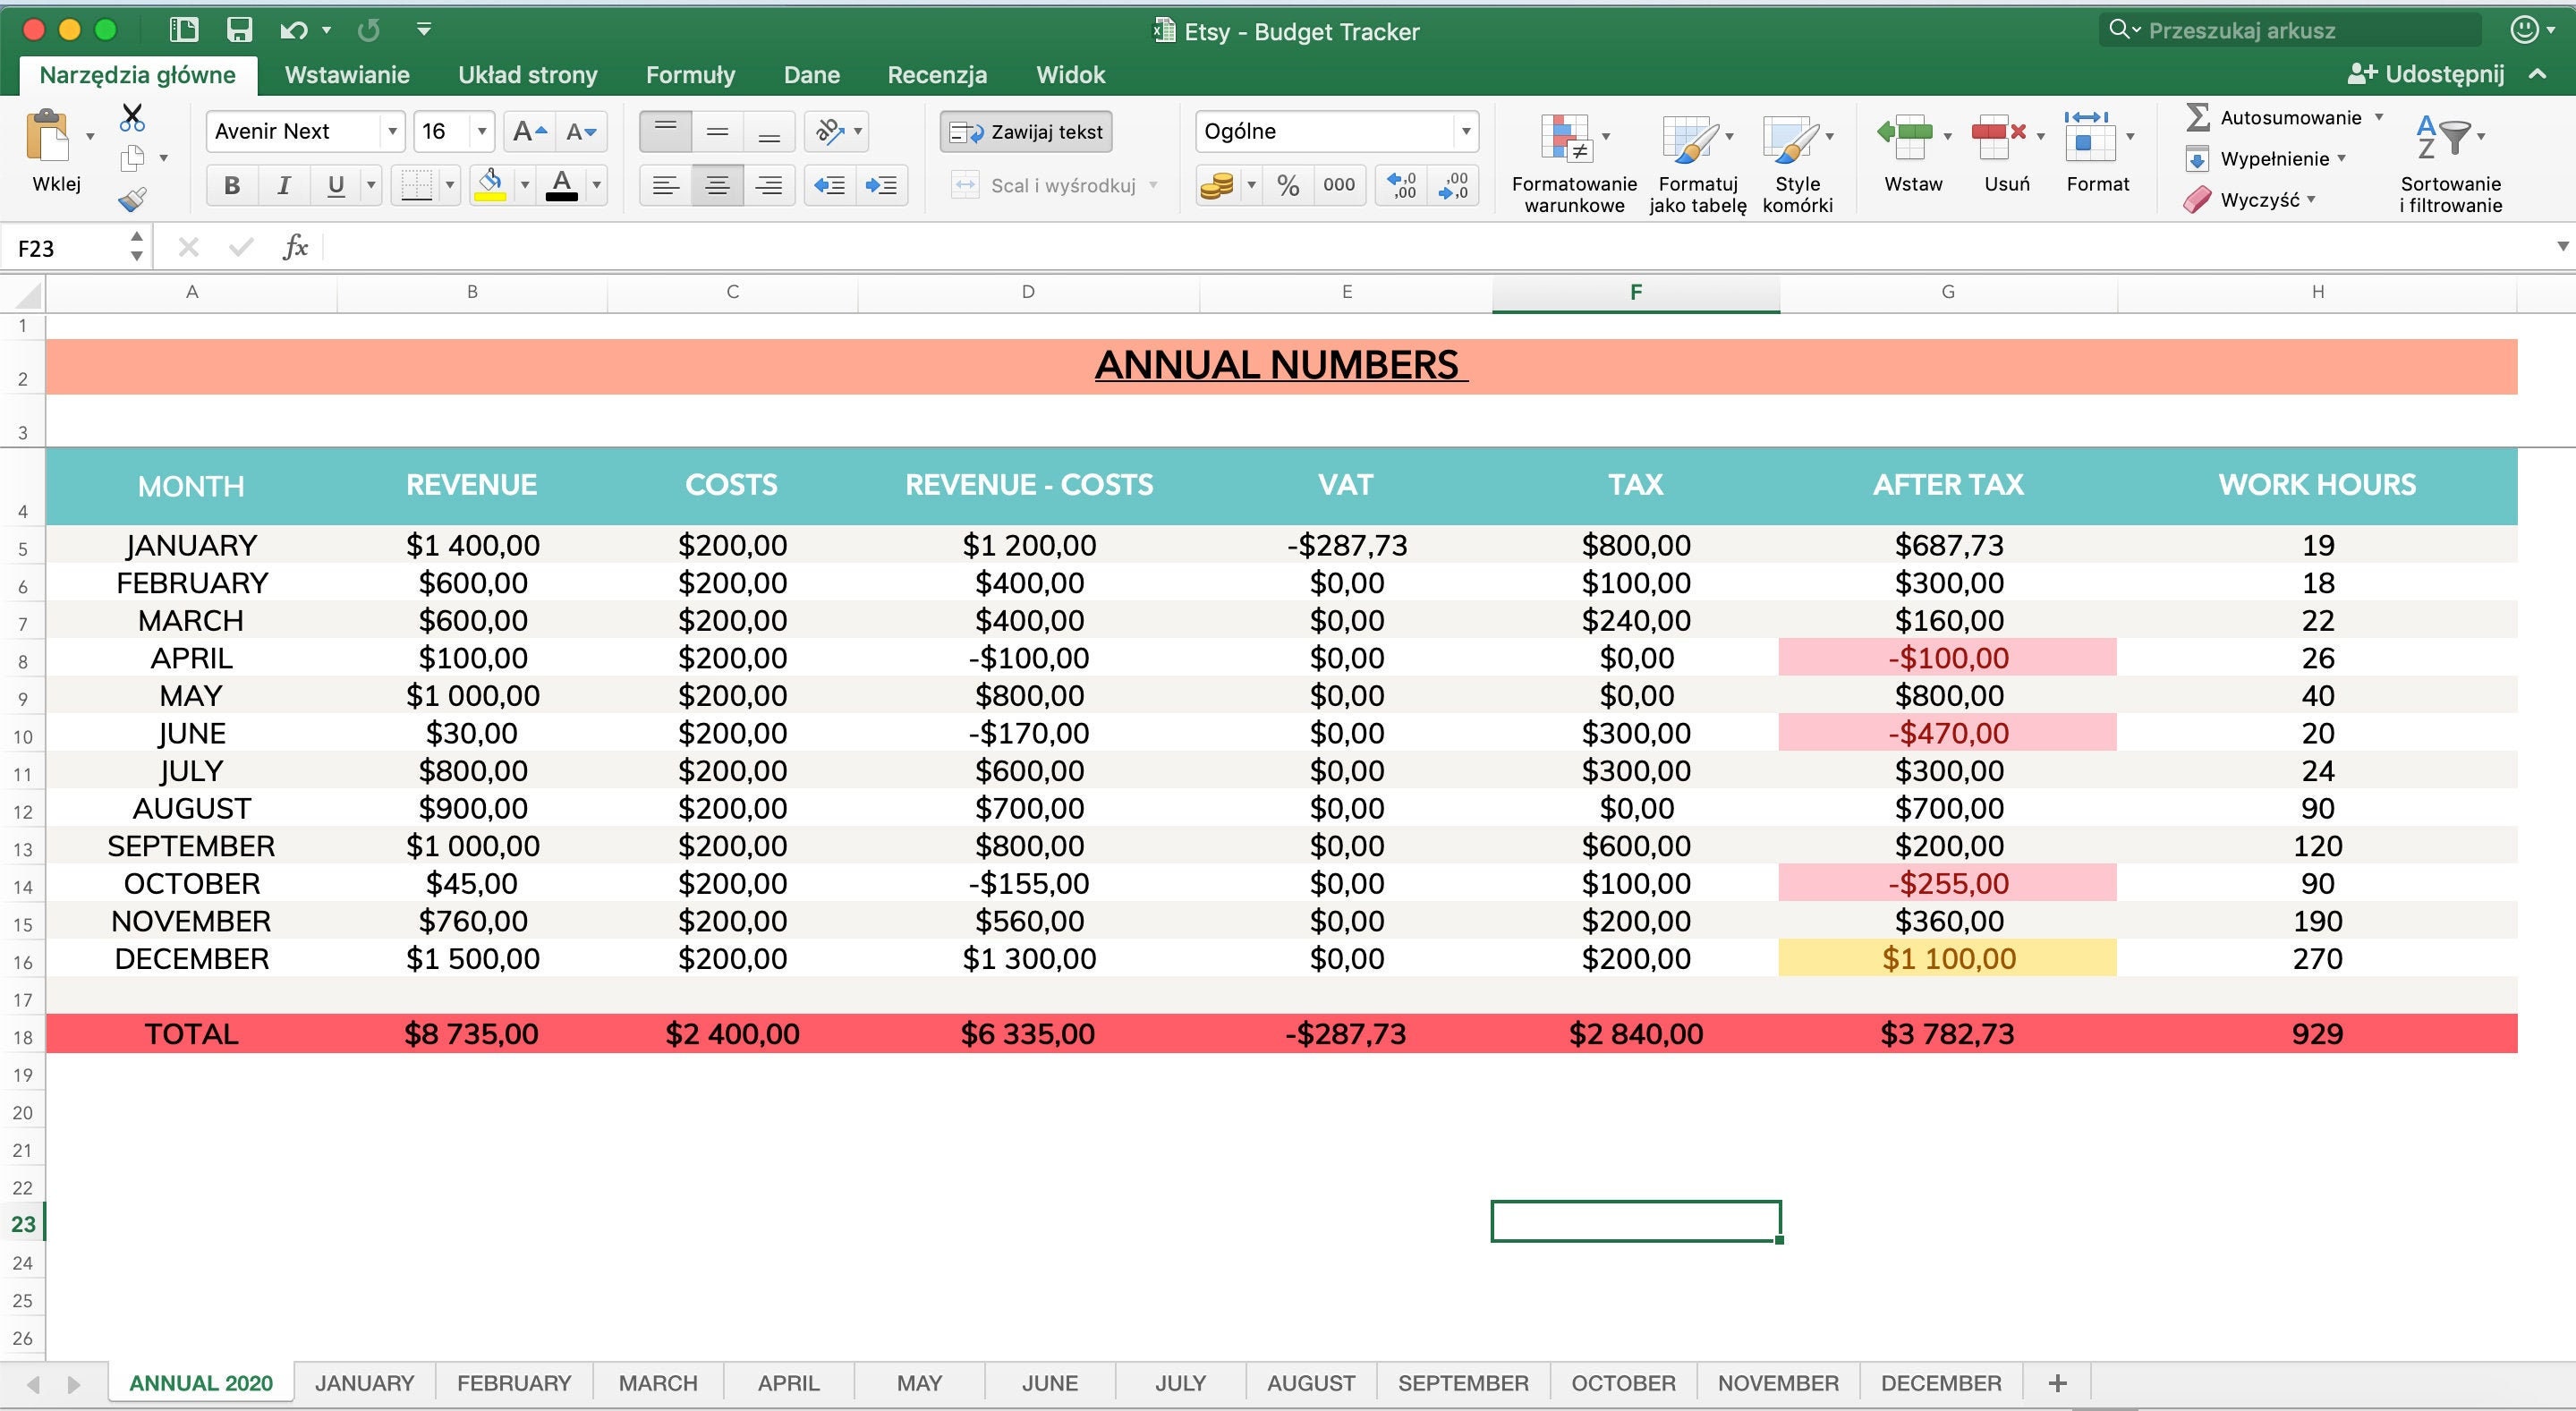Open the DECEMBER sheet tab
The height and width of the screenshot is (1411, 2576).
(1940, 1383)
